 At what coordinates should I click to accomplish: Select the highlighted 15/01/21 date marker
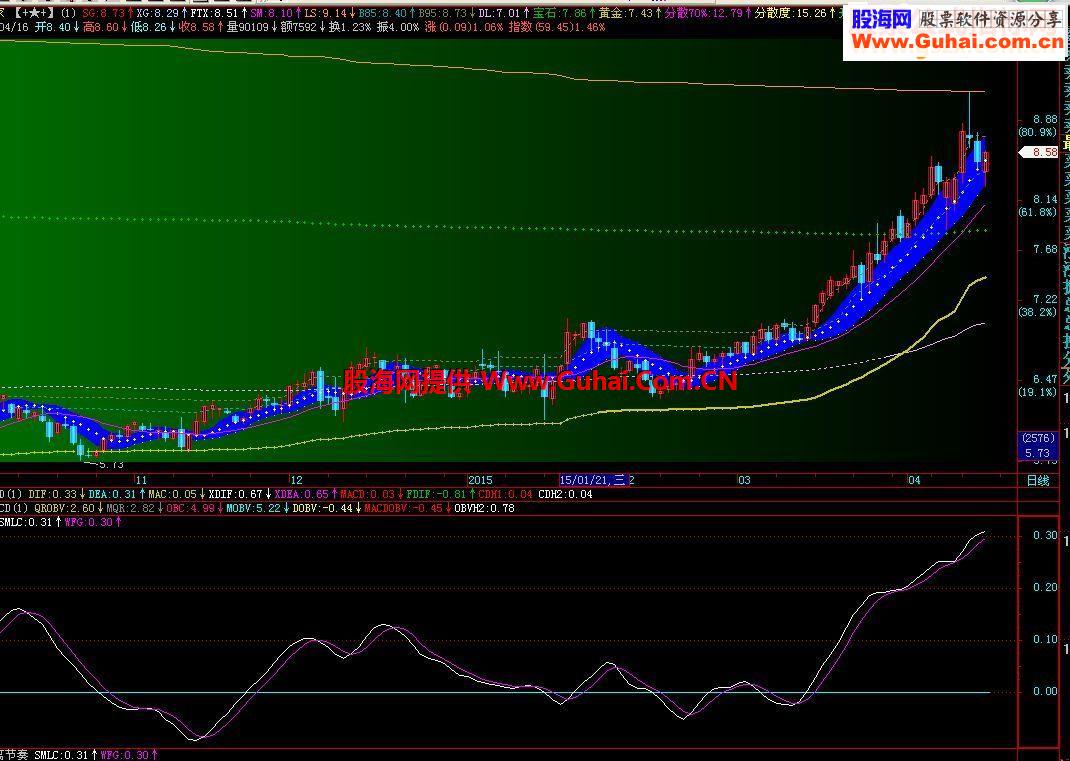[x=592, y=480]
